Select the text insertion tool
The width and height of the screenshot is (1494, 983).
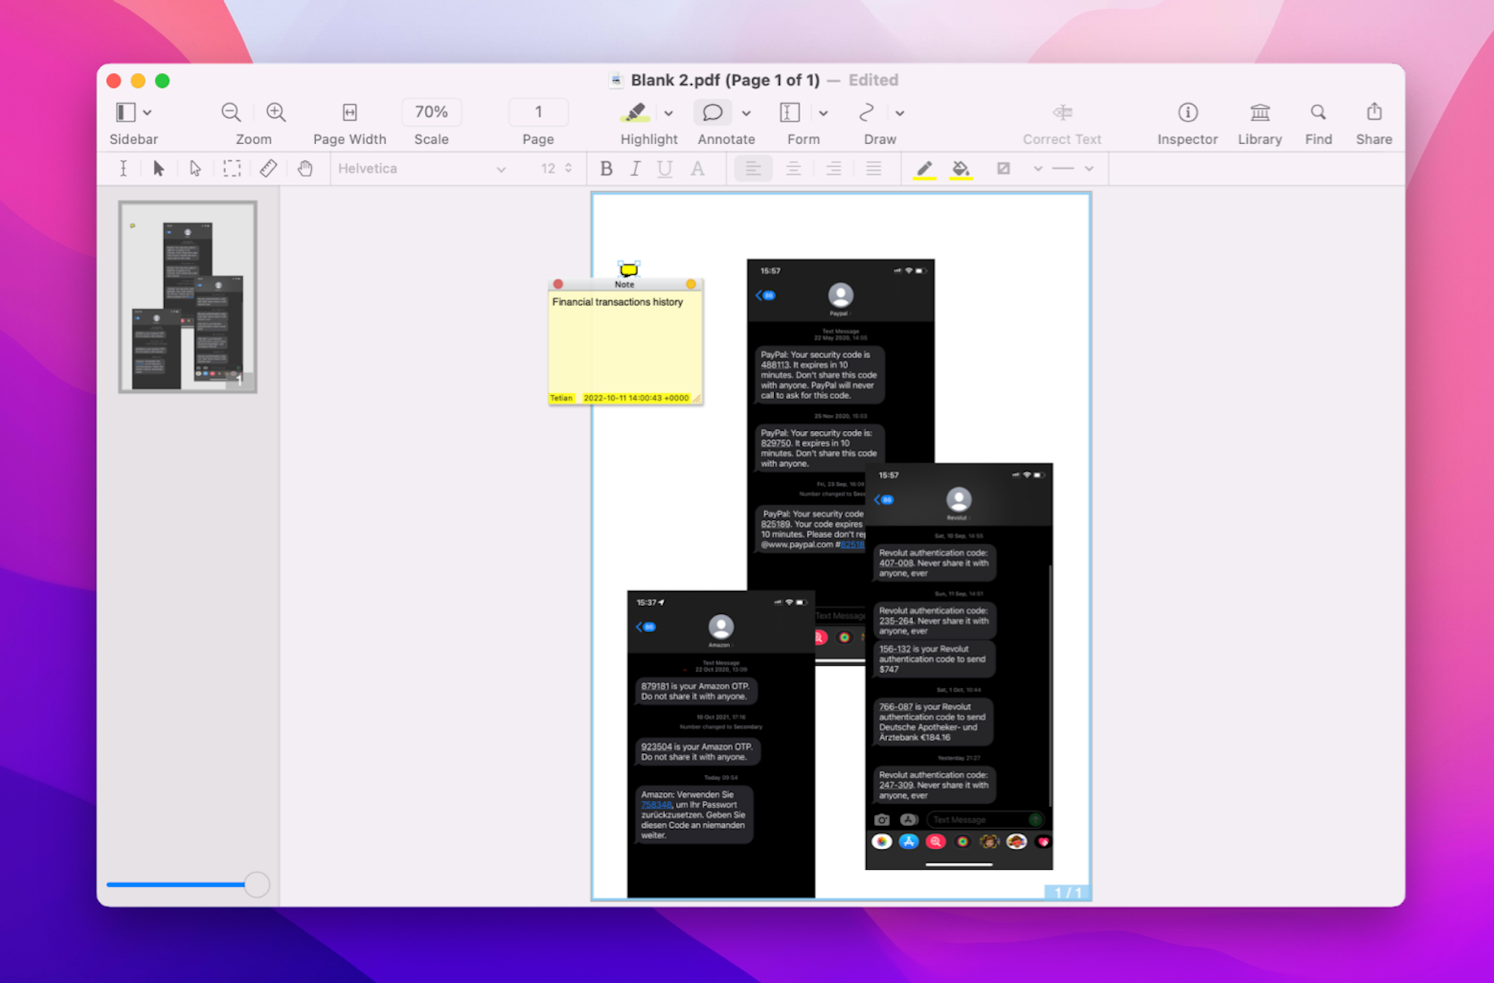click(122, 168)
